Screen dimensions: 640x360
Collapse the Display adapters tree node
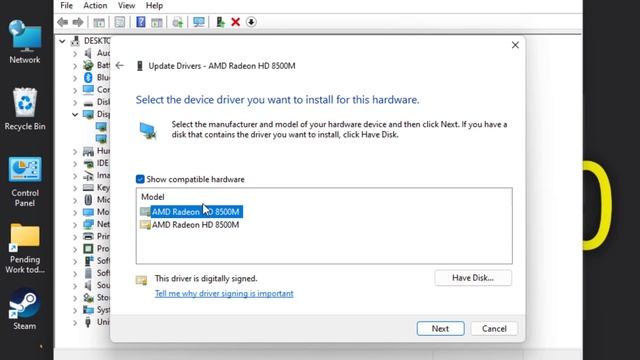pyautogui.click(x=75, y=115)
